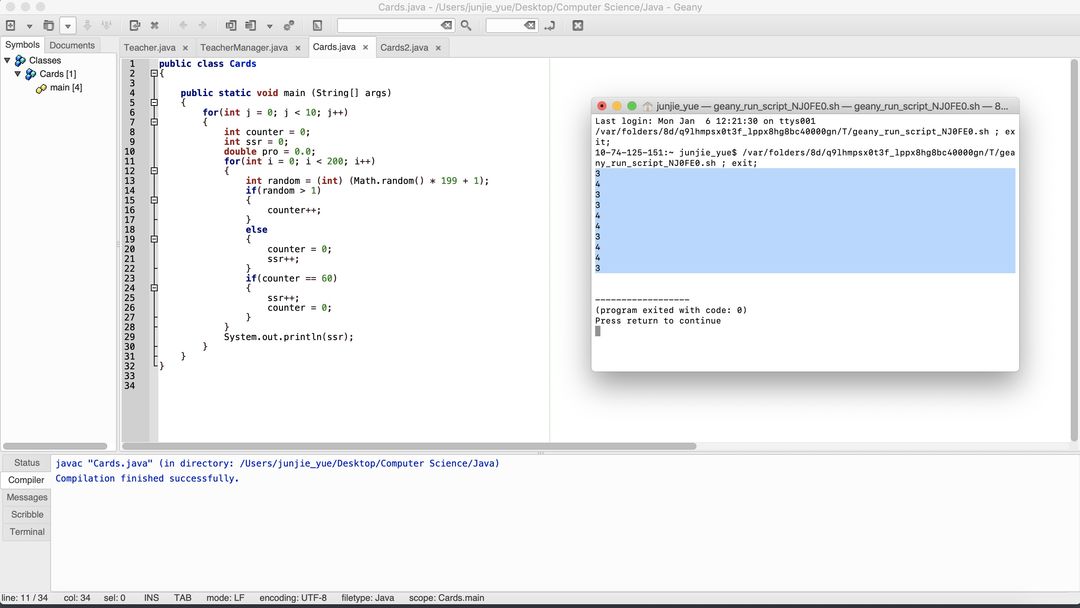Close the current file using the toolbar X icon

[x=154, y=25]
